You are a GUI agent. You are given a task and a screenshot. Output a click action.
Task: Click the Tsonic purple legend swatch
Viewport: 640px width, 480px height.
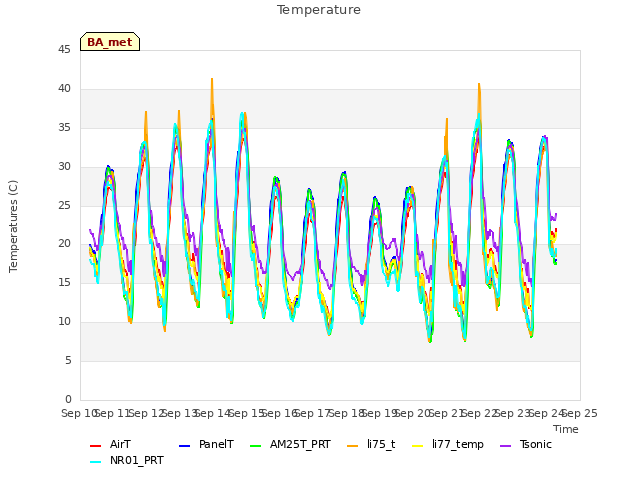click(505, 446)
